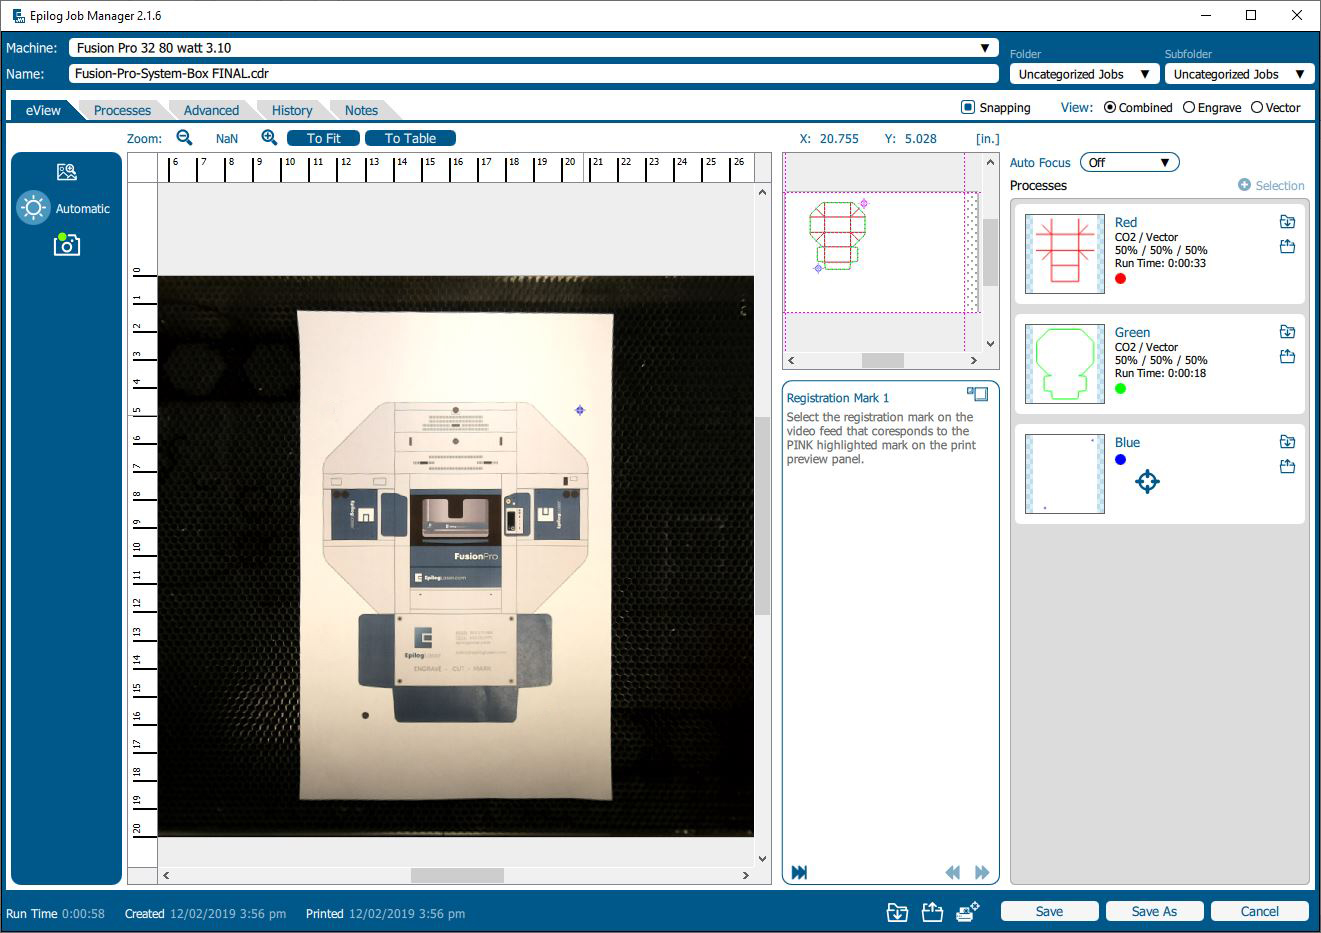Click the print preview vertical scrollbar thumb

tap(991, 252)
